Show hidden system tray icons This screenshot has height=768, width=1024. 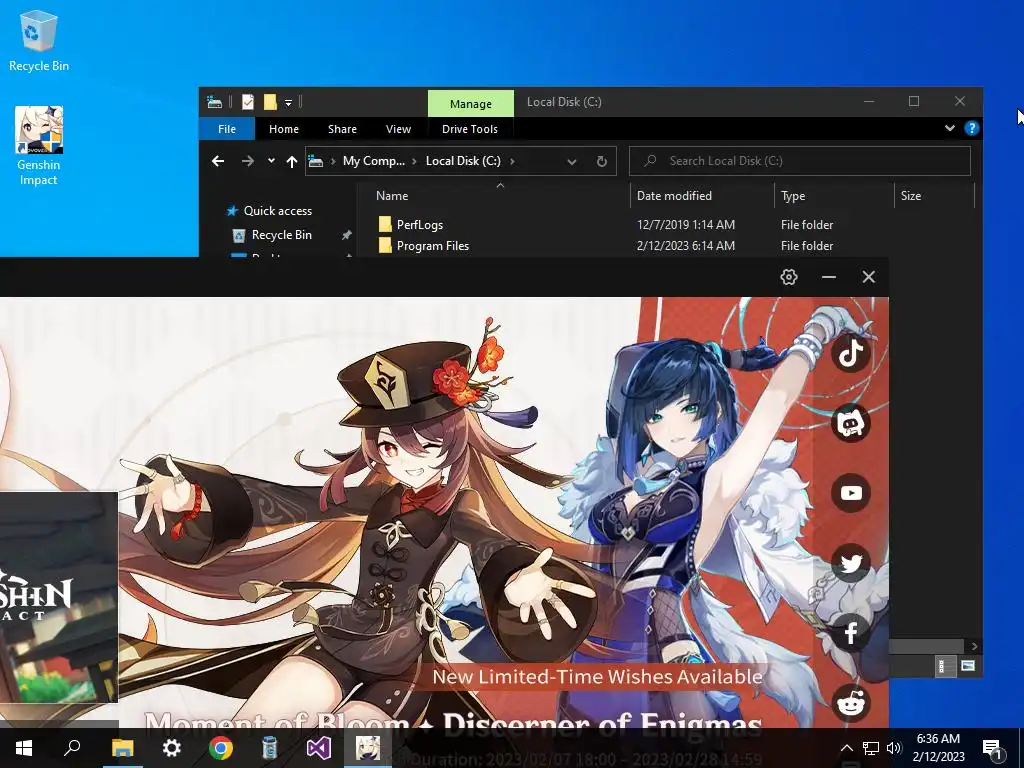tap(846, 748)
